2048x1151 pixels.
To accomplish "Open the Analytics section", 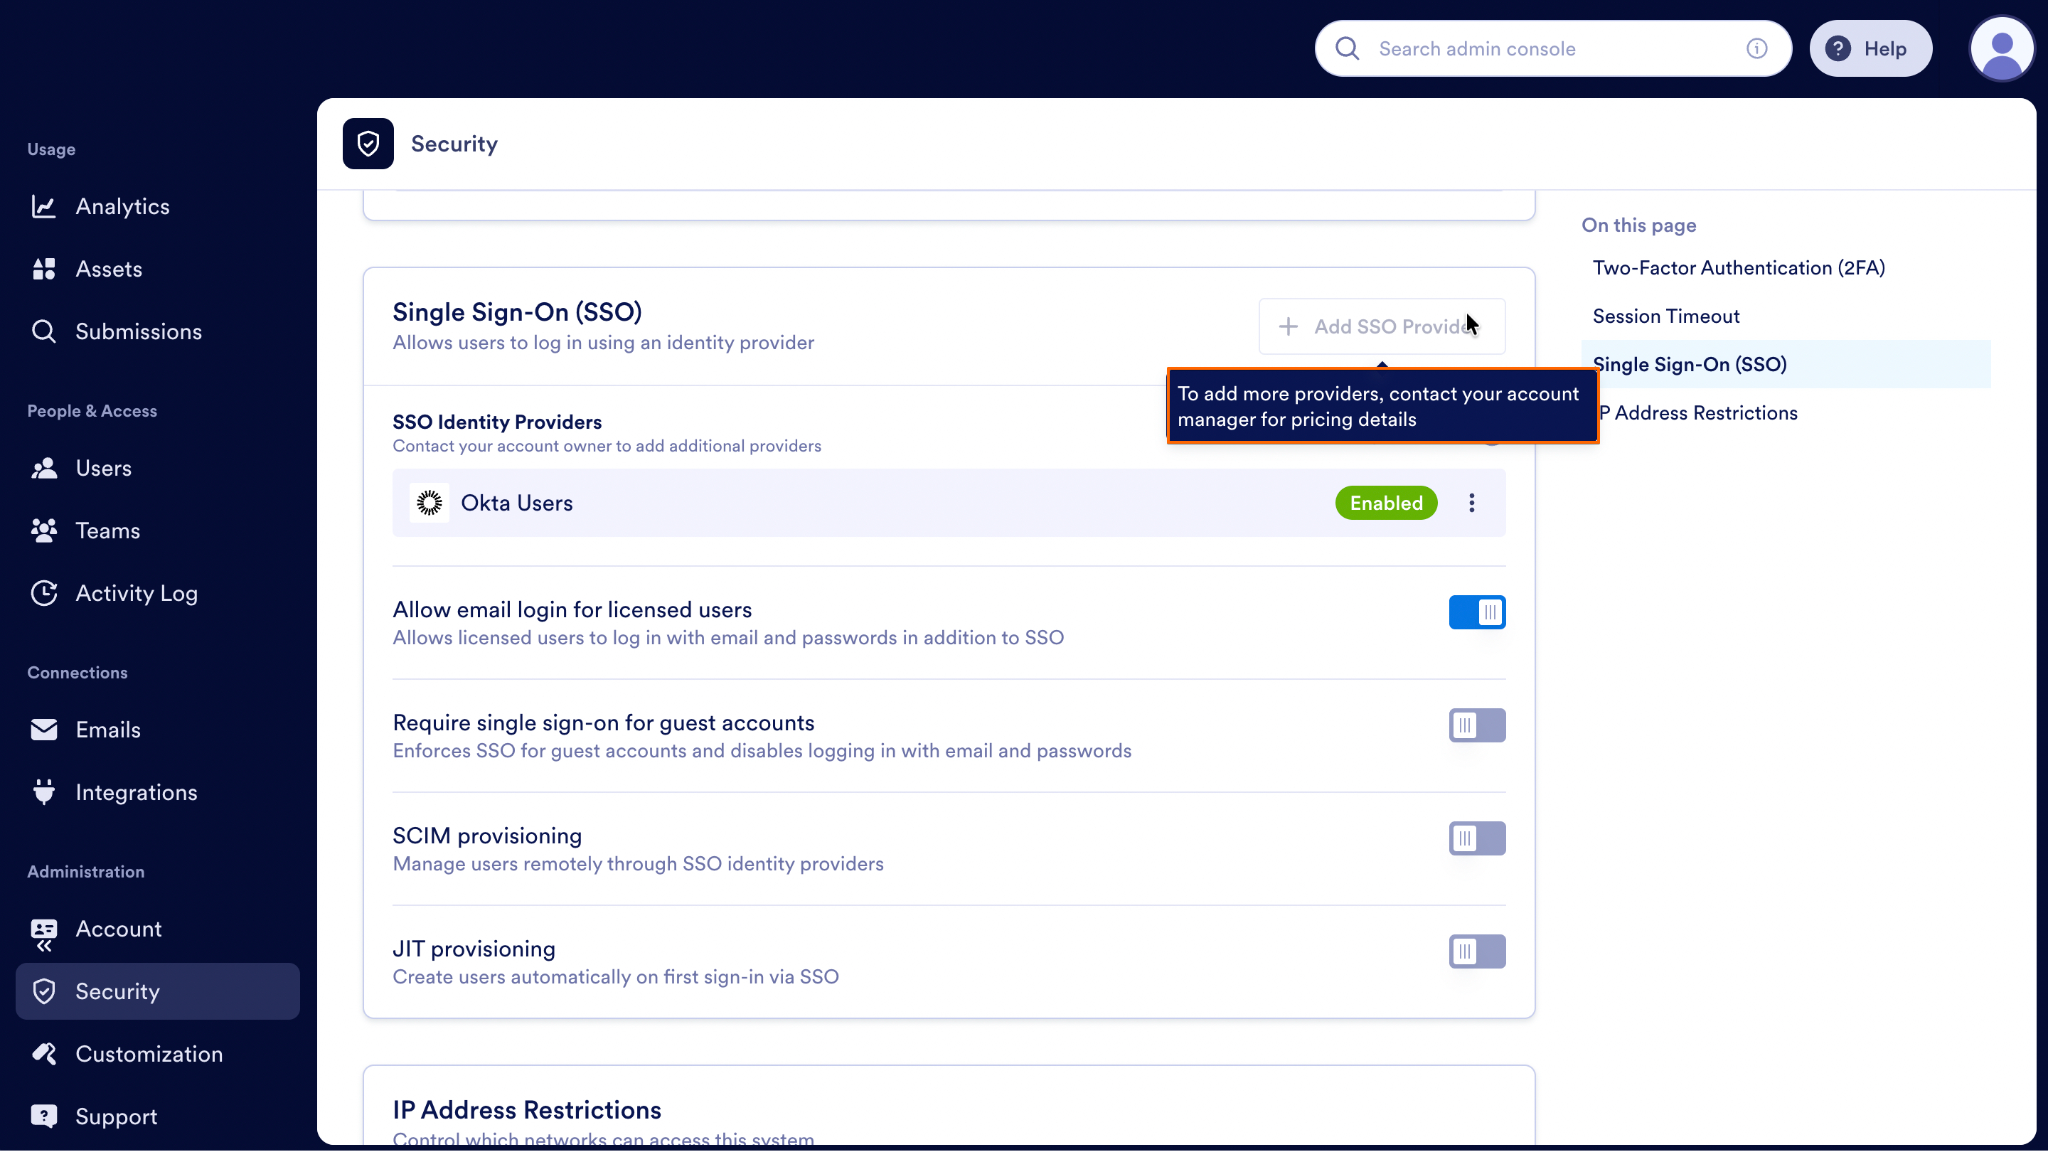I will 123,206.
